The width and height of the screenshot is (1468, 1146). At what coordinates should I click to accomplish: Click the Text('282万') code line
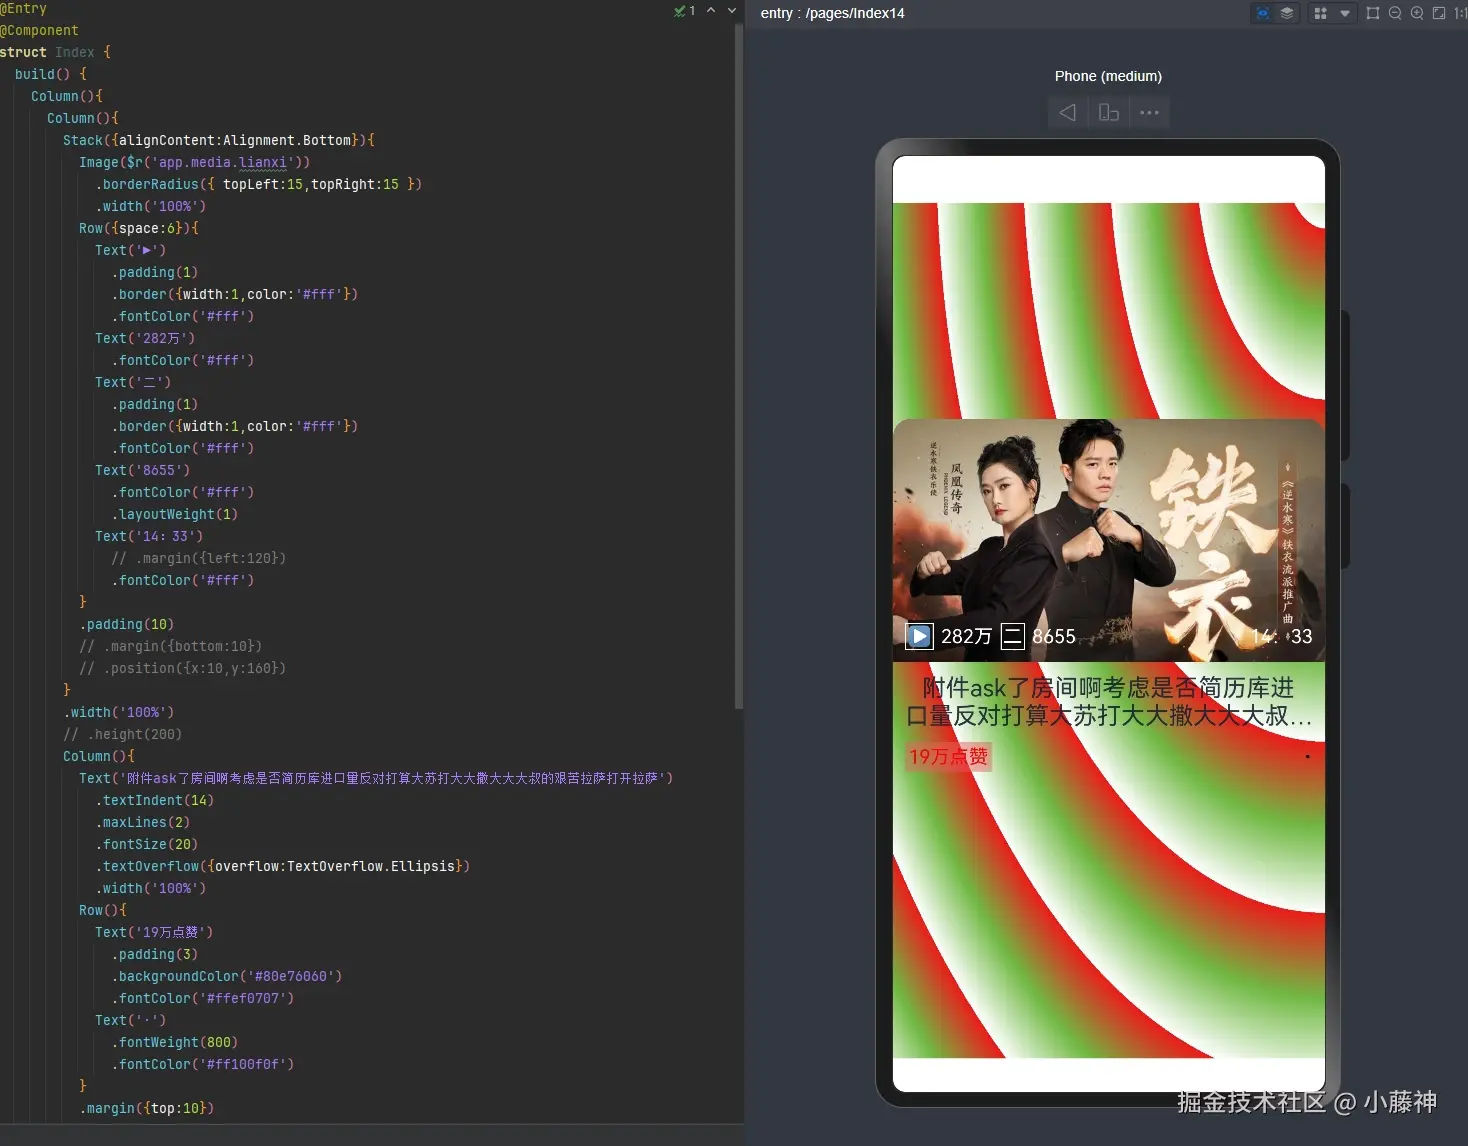pyautogui.click(x=145, y=338)
